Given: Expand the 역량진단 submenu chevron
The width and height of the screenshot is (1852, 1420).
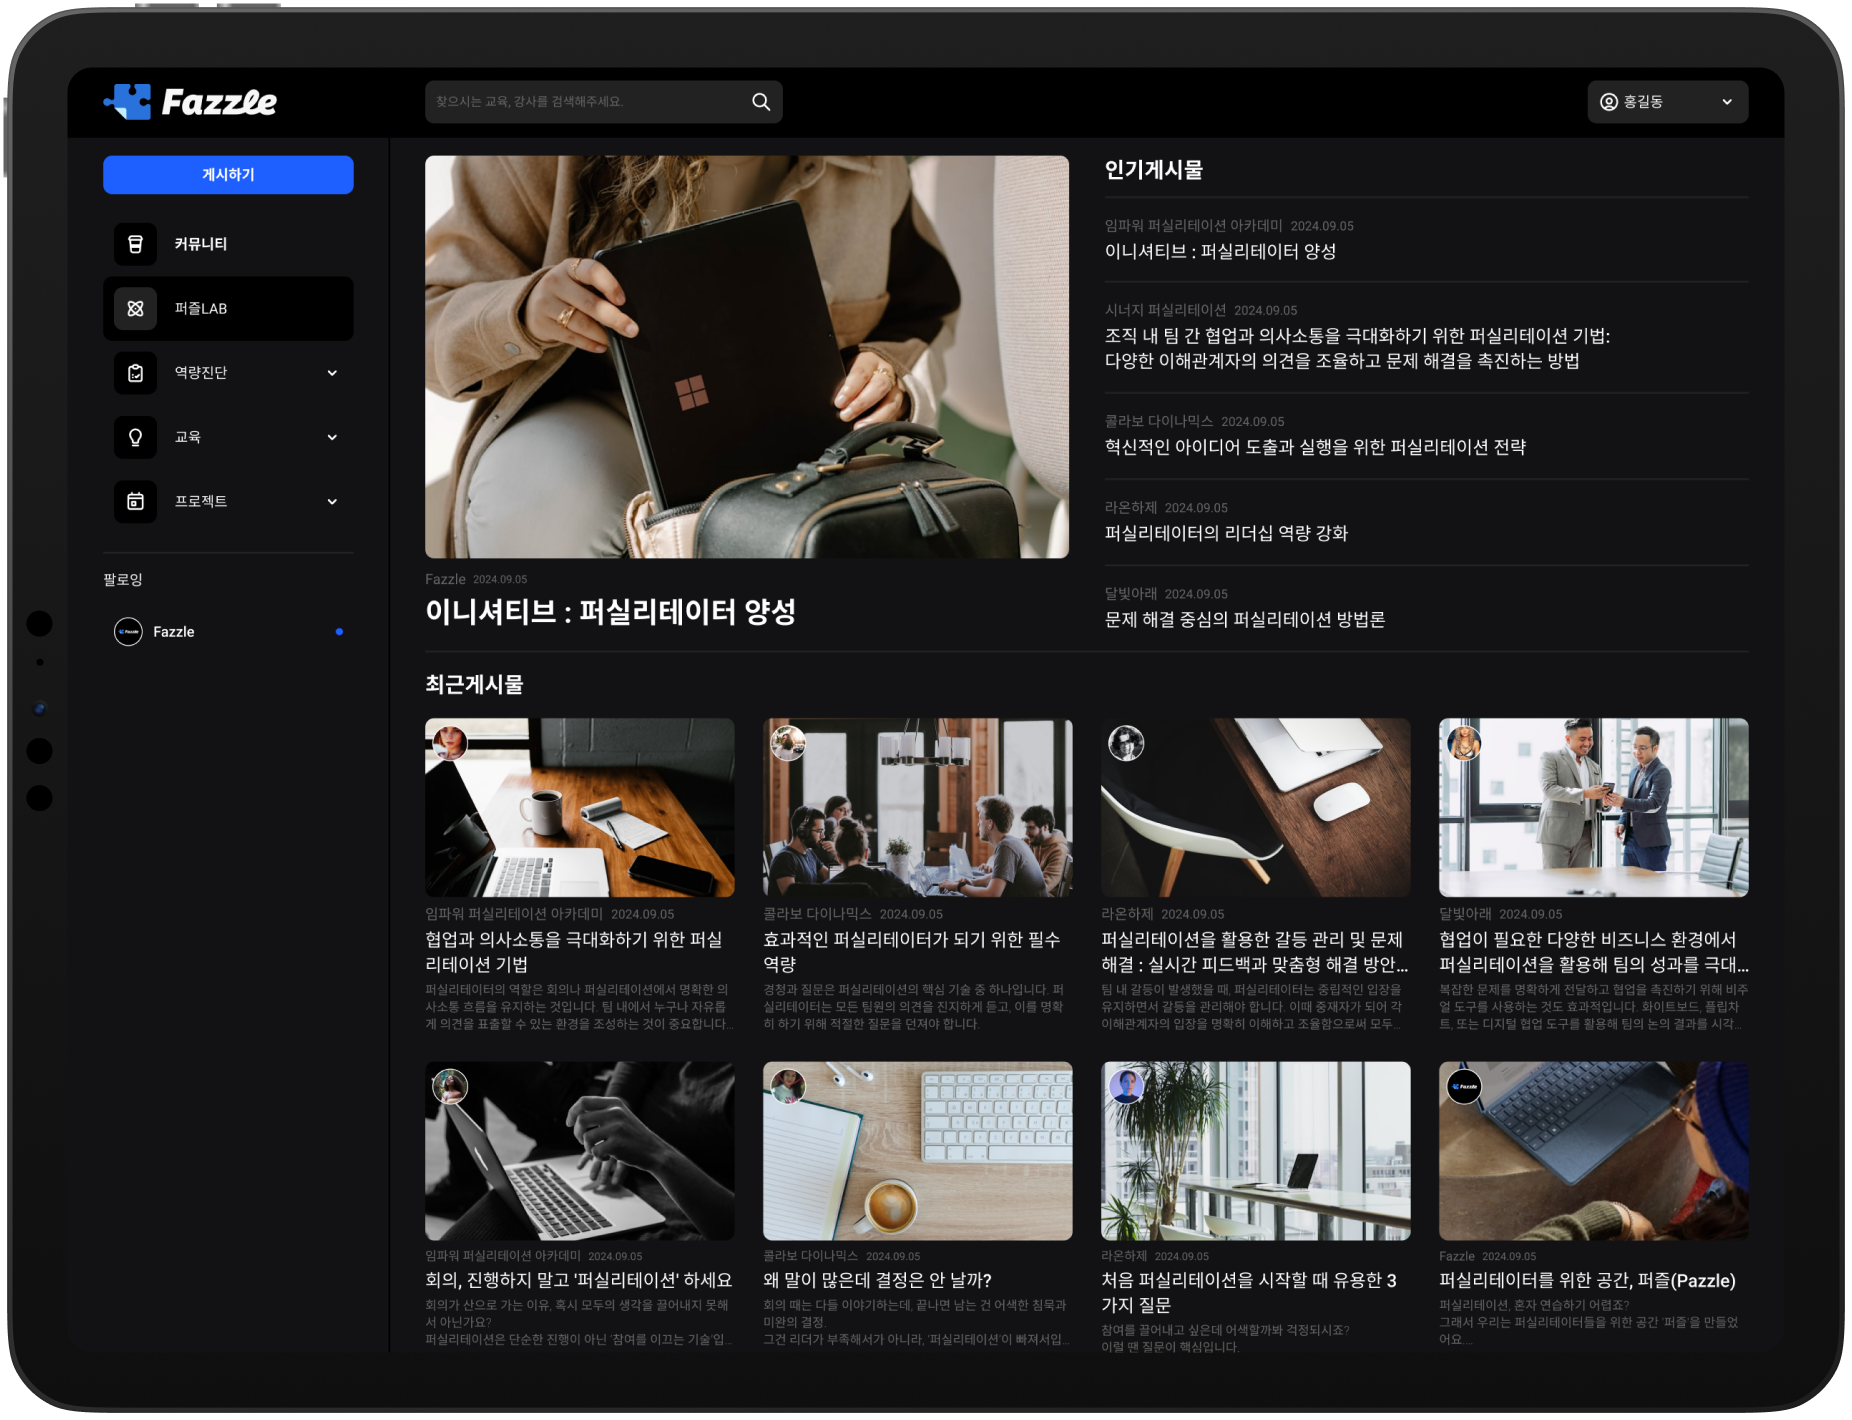Looking at the screenshot, I should [x=332, y=373].
